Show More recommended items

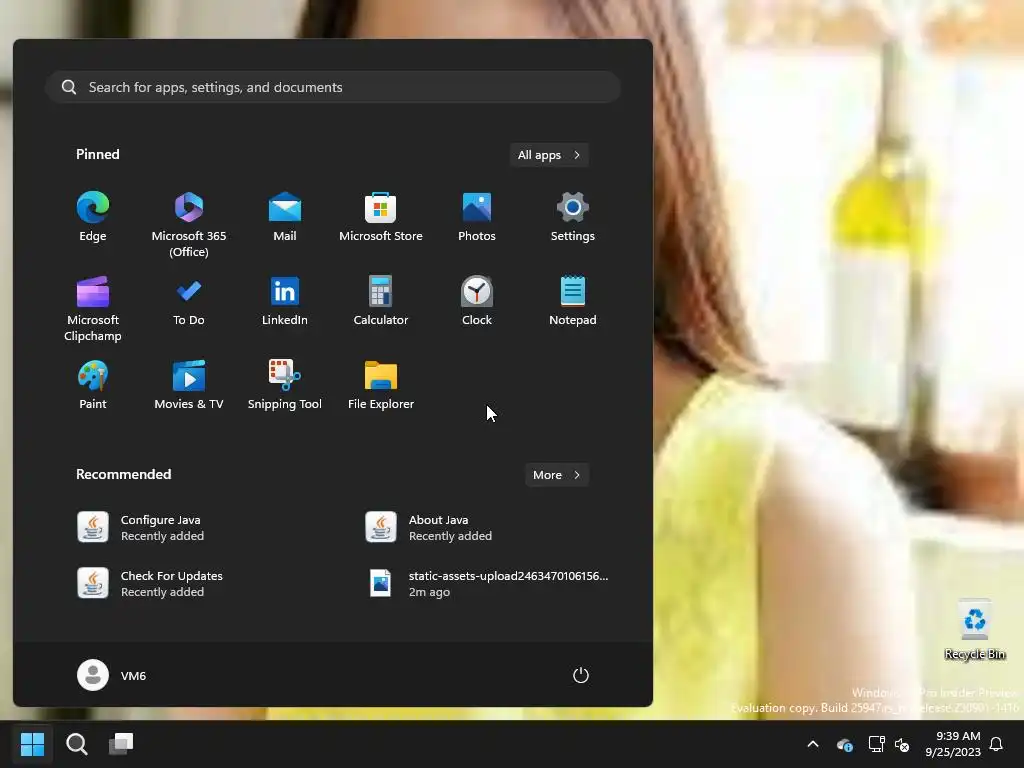556,475
